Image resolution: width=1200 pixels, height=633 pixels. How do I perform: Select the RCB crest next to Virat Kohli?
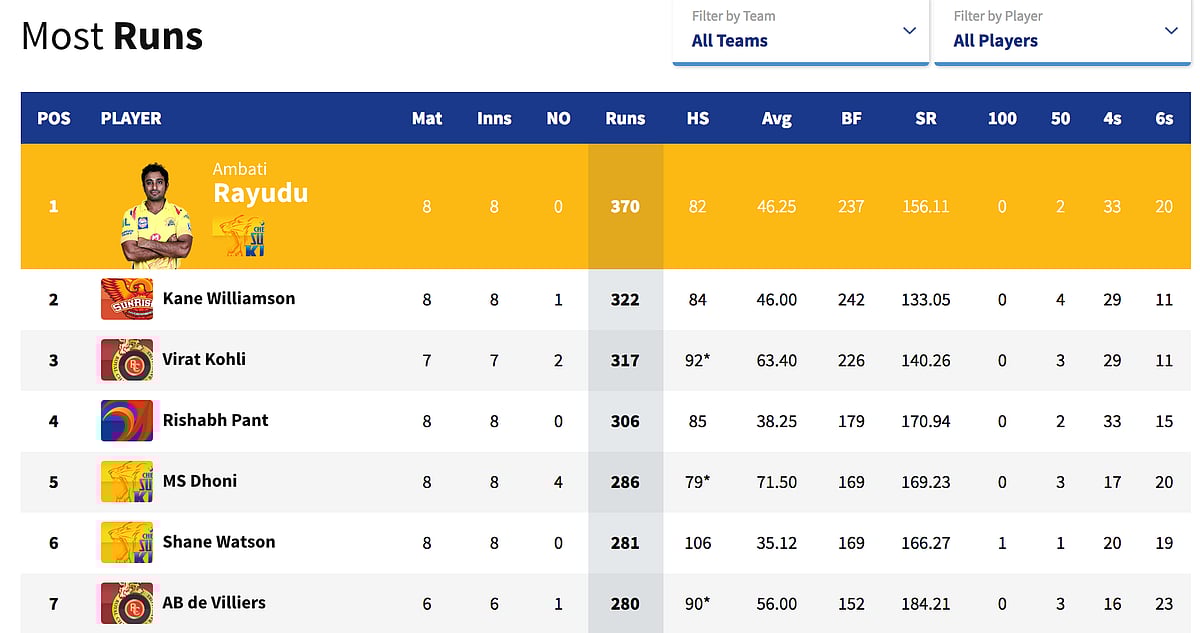tap(126, 360)
